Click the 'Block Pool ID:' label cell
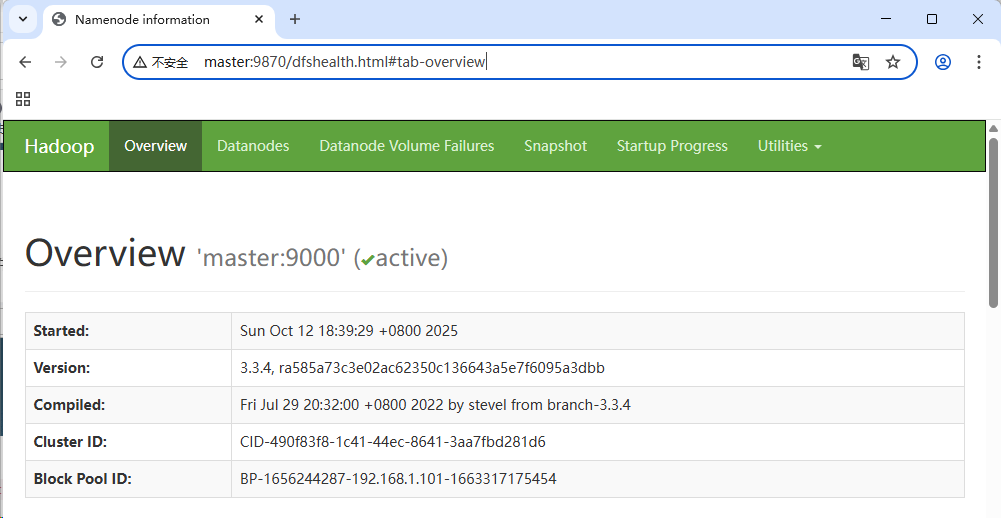Image resolution: width=1001 pixels, height=518 pixels. coord(128,479)
